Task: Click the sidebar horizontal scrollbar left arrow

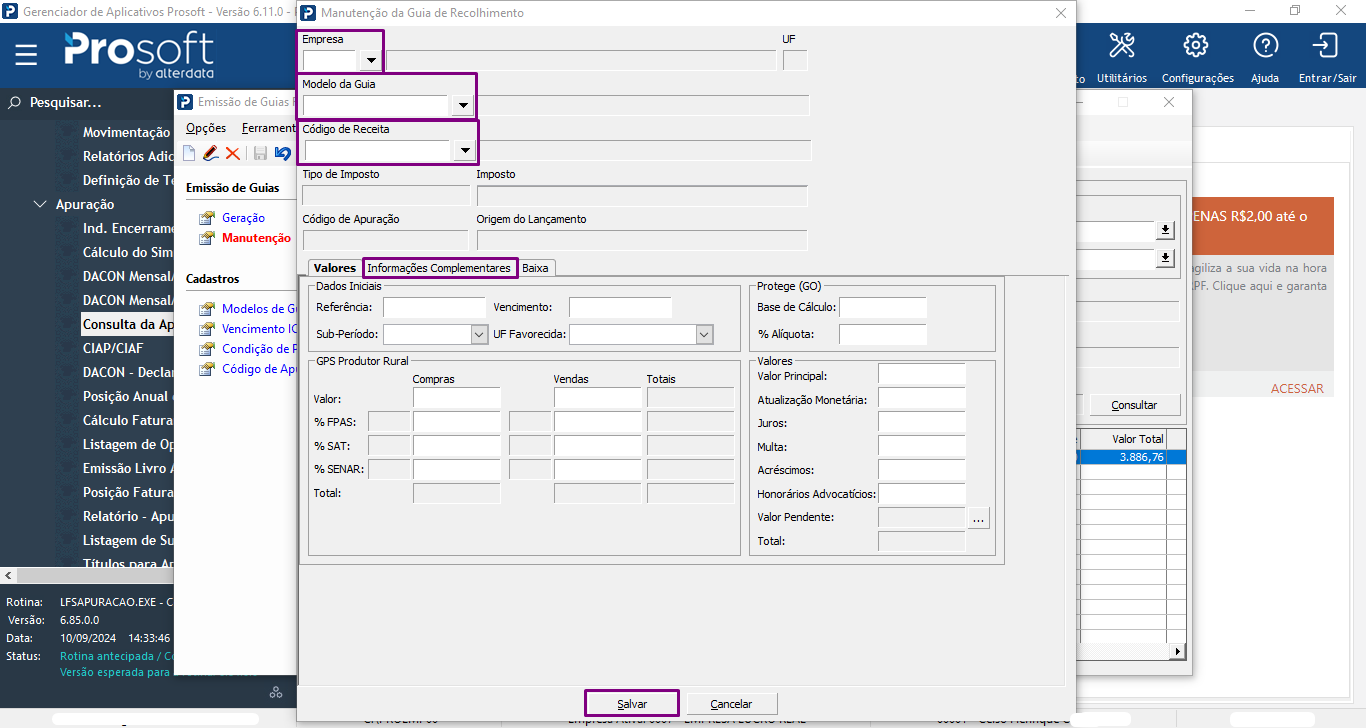Action: [x=8, y=576]
